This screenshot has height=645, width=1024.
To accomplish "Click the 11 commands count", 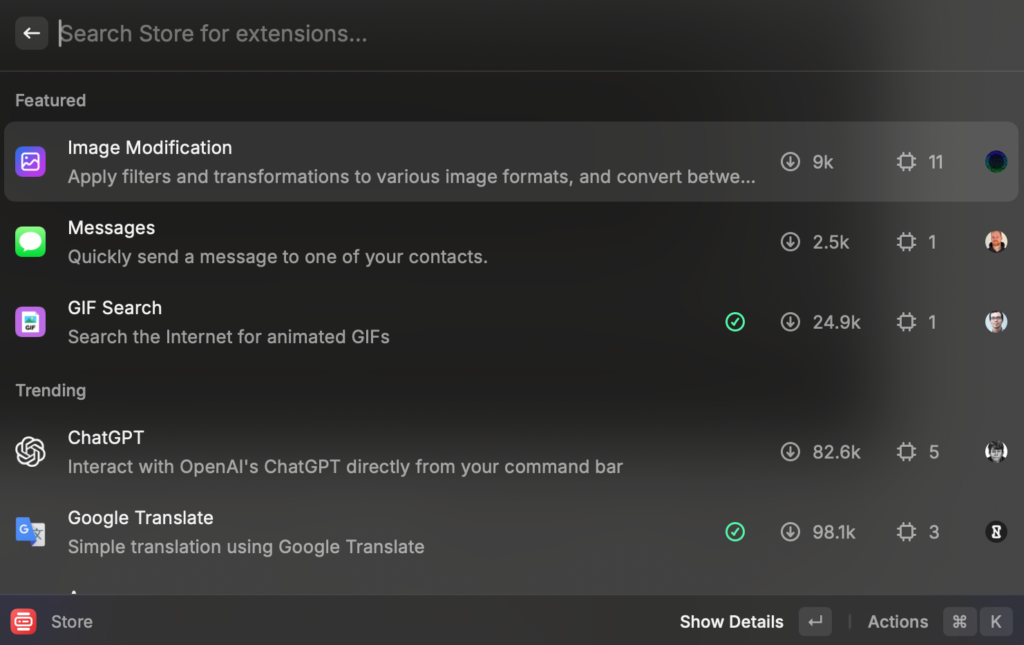I will (x=936, y=162).
